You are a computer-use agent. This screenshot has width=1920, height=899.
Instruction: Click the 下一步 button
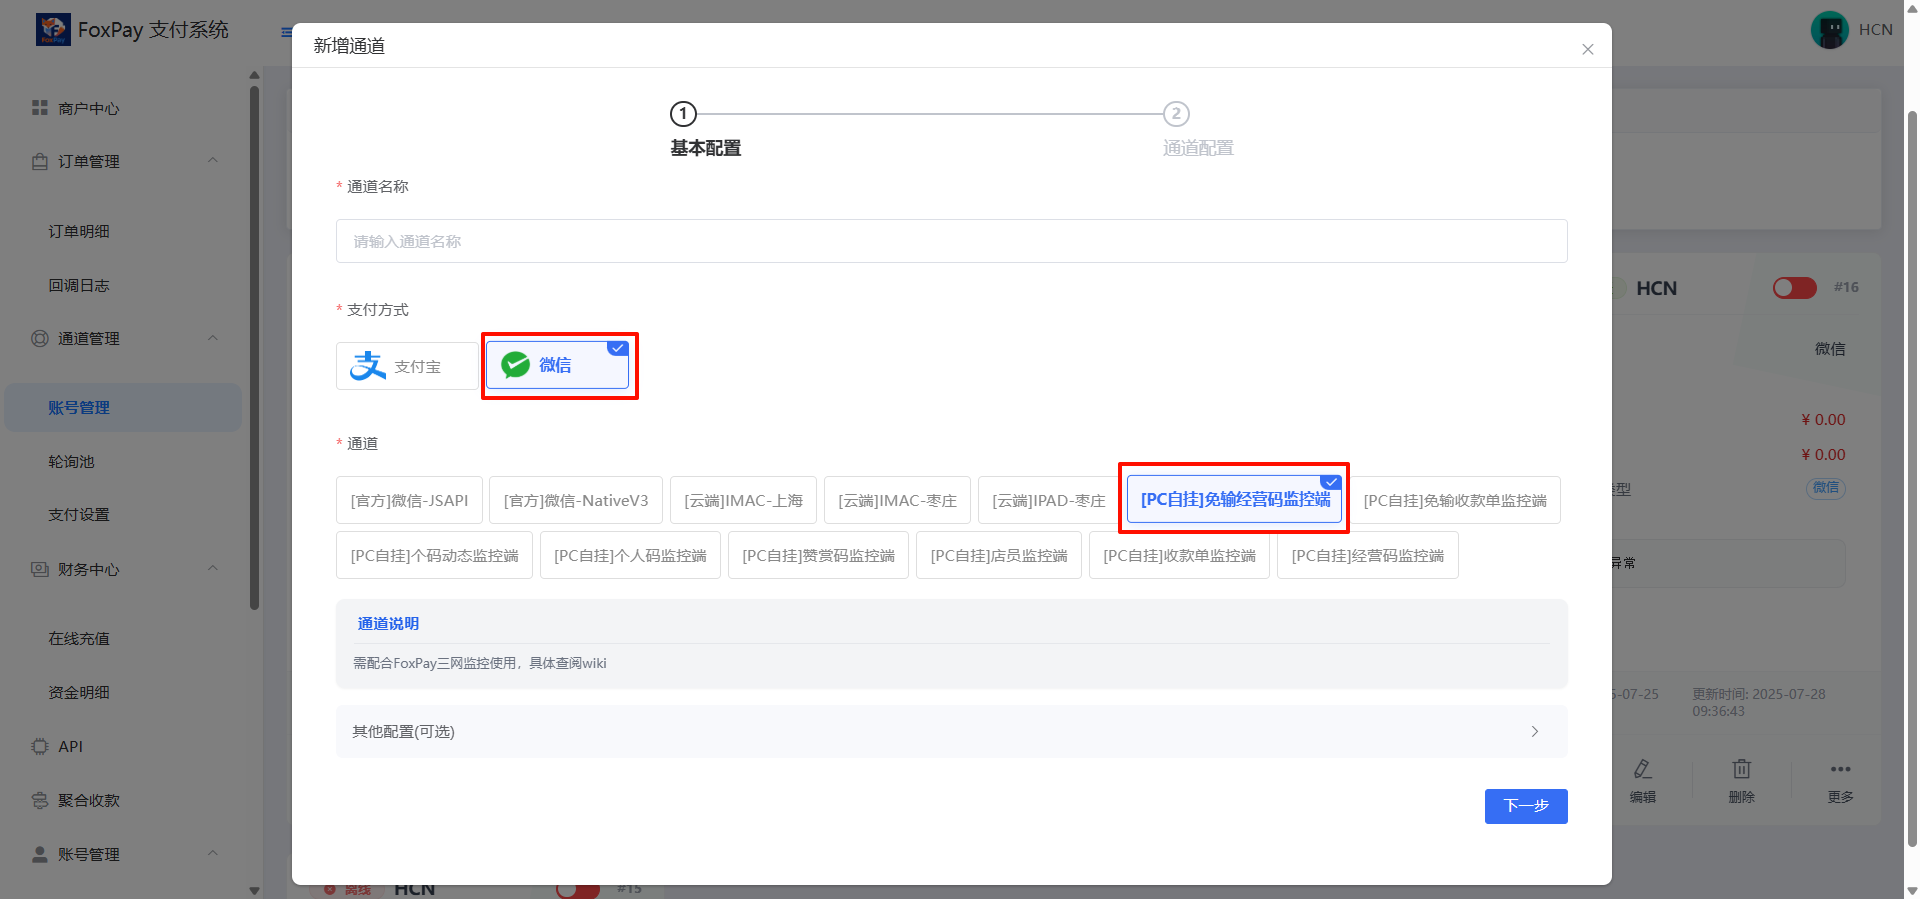(x=1525, y=806)
